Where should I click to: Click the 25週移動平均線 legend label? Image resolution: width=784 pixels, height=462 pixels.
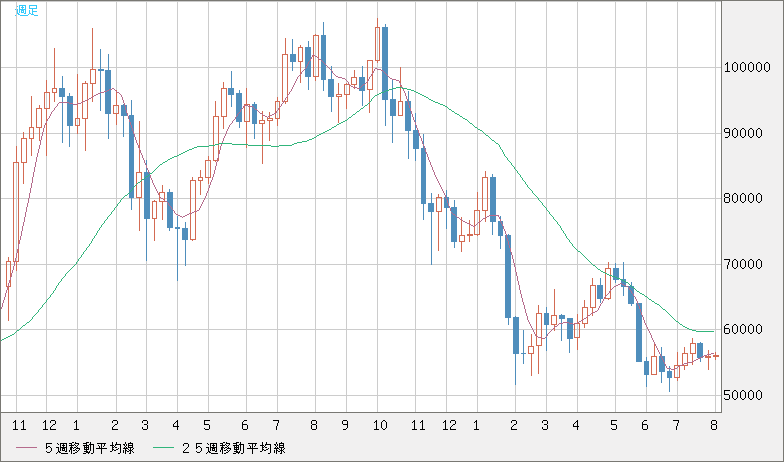click(233, 448)
